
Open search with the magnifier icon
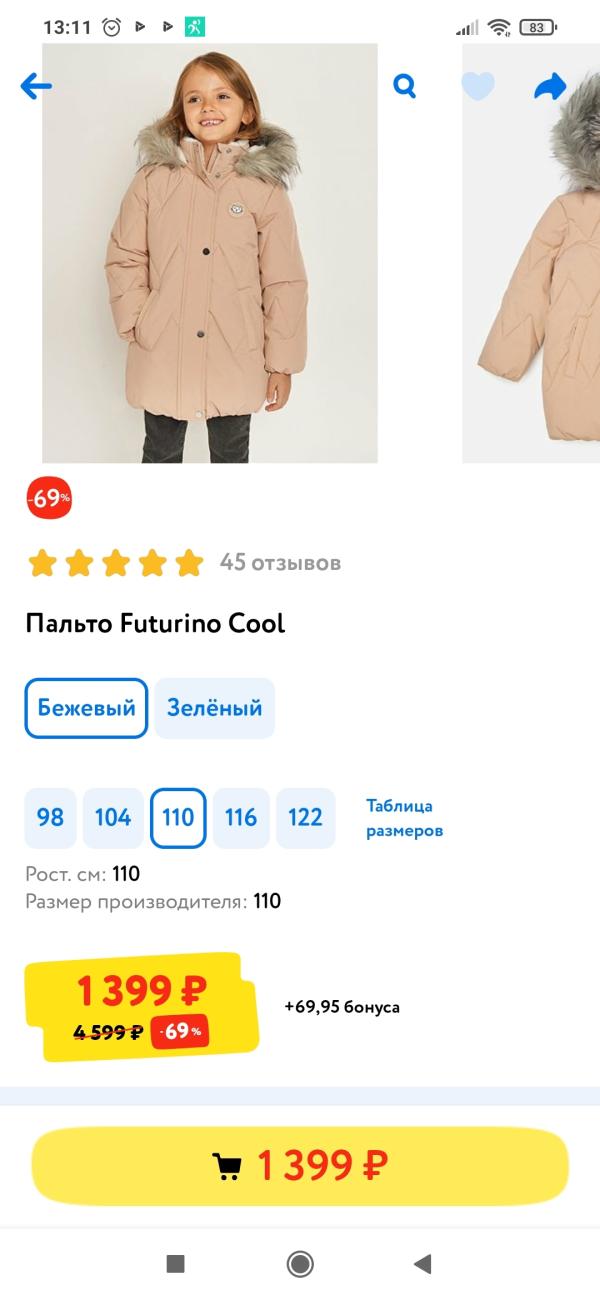pos(404,86)
